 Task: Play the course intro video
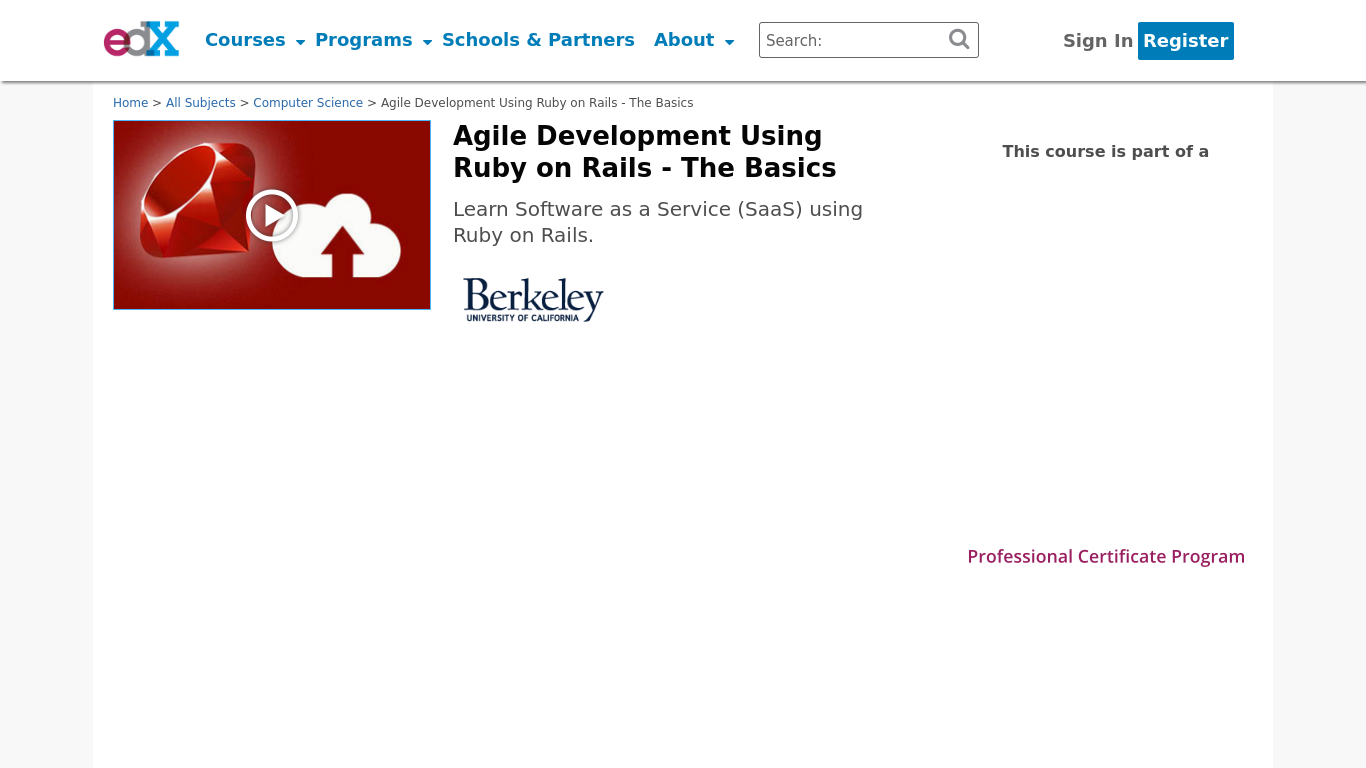pyautogui.click(x=272, y=215)
